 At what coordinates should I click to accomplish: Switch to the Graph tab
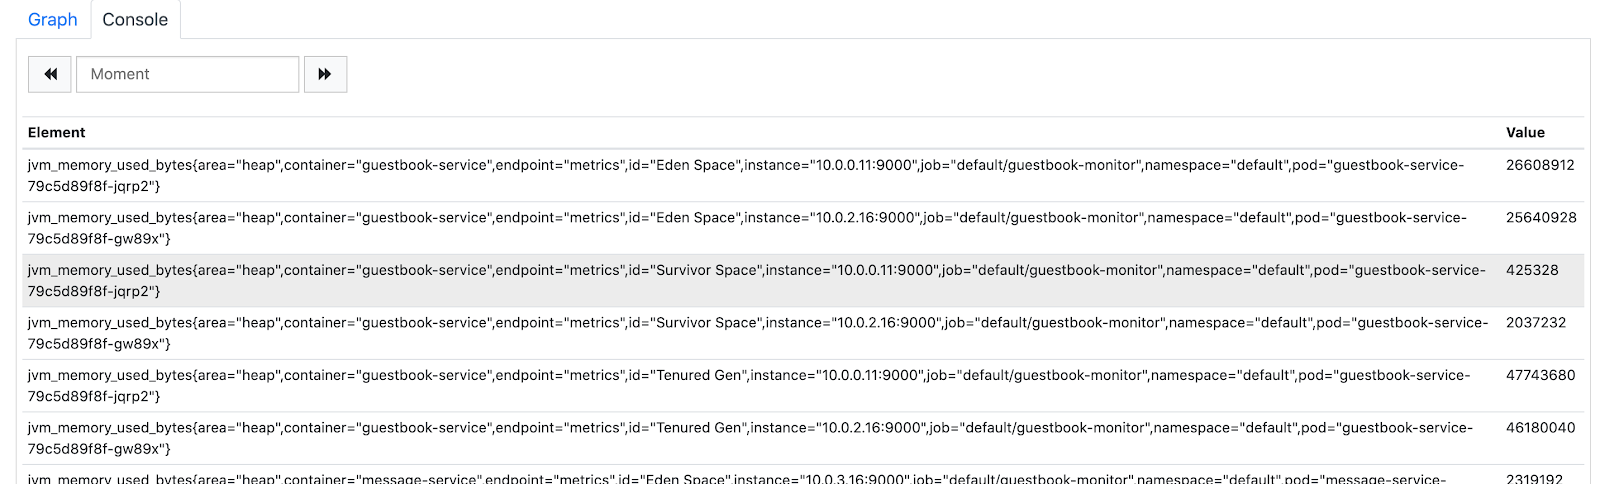coord(52,20)
